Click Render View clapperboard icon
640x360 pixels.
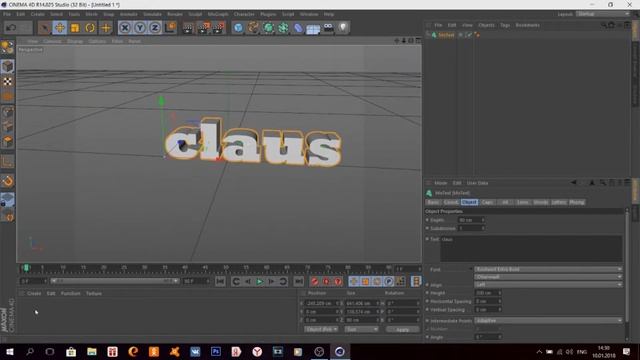188,28
